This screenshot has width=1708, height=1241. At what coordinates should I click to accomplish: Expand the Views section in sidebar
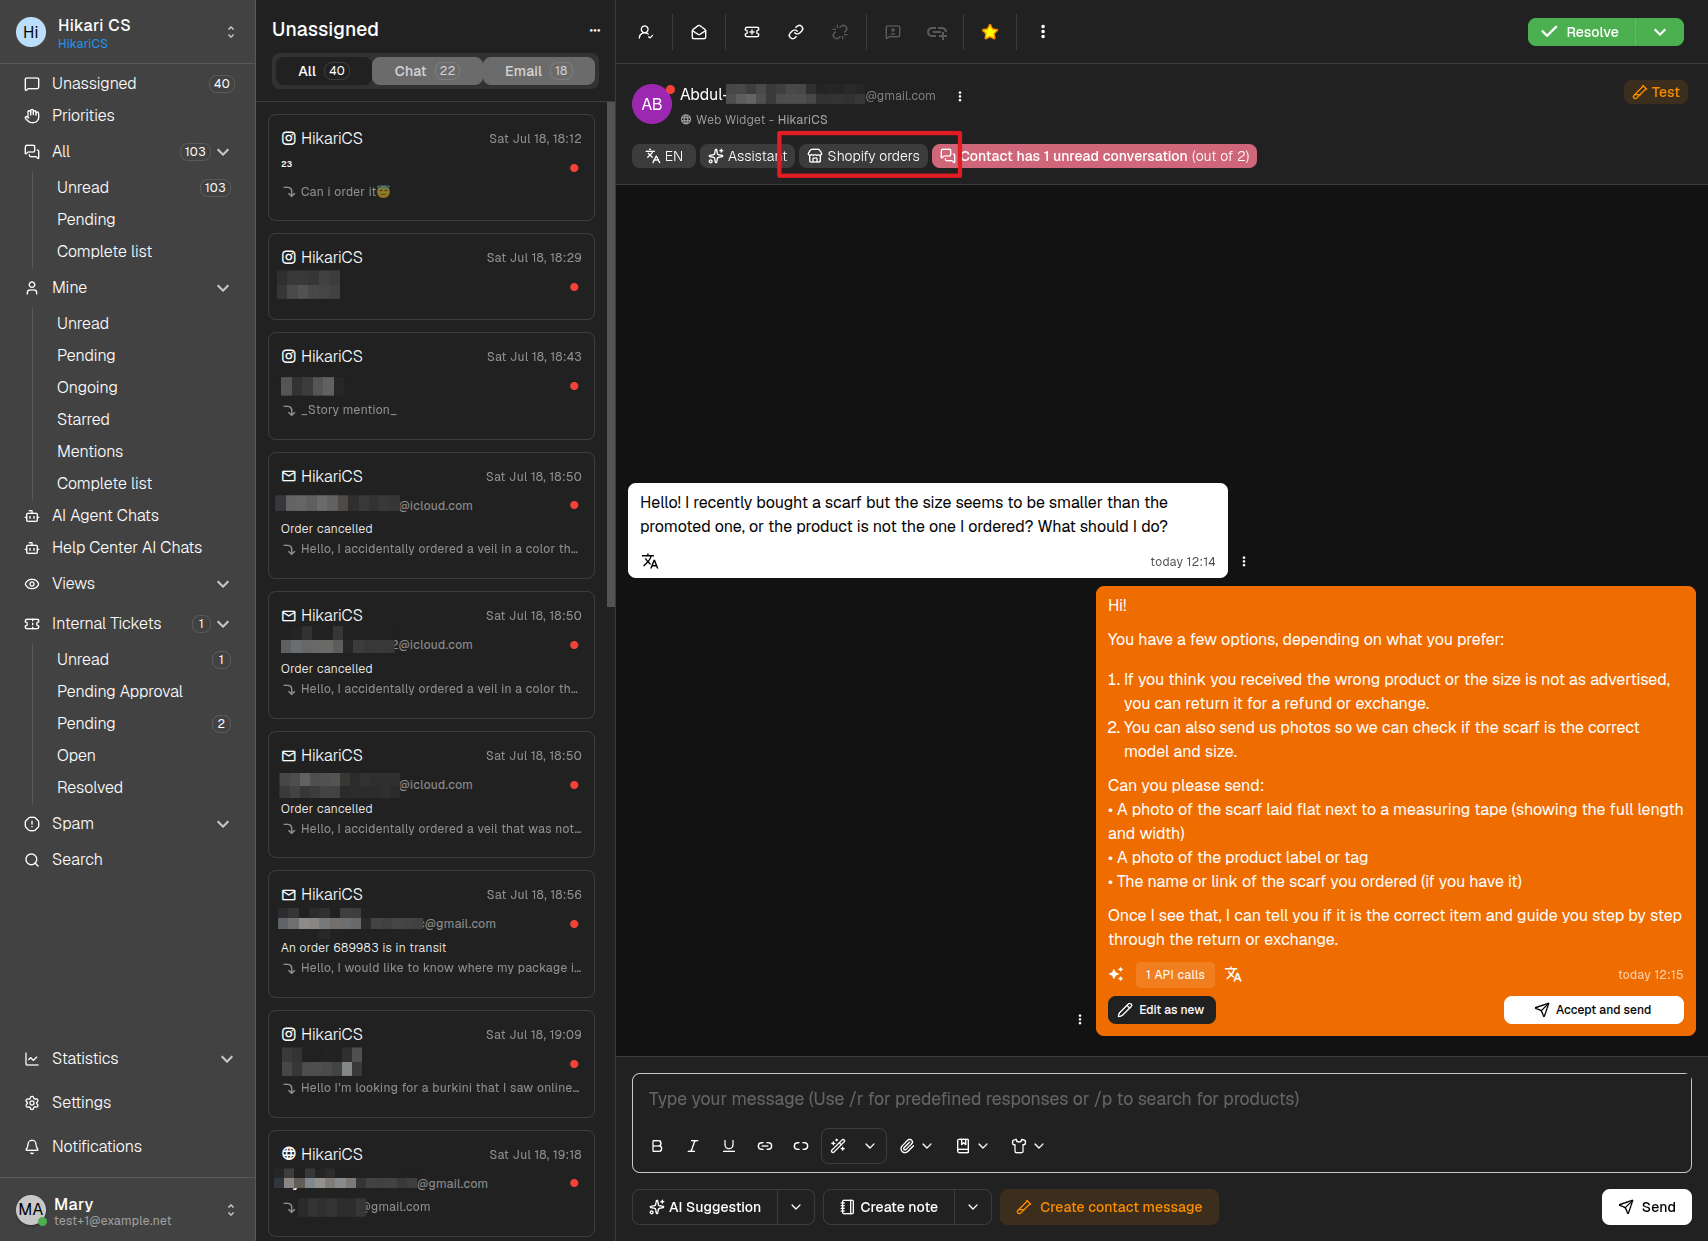point(223,584)
